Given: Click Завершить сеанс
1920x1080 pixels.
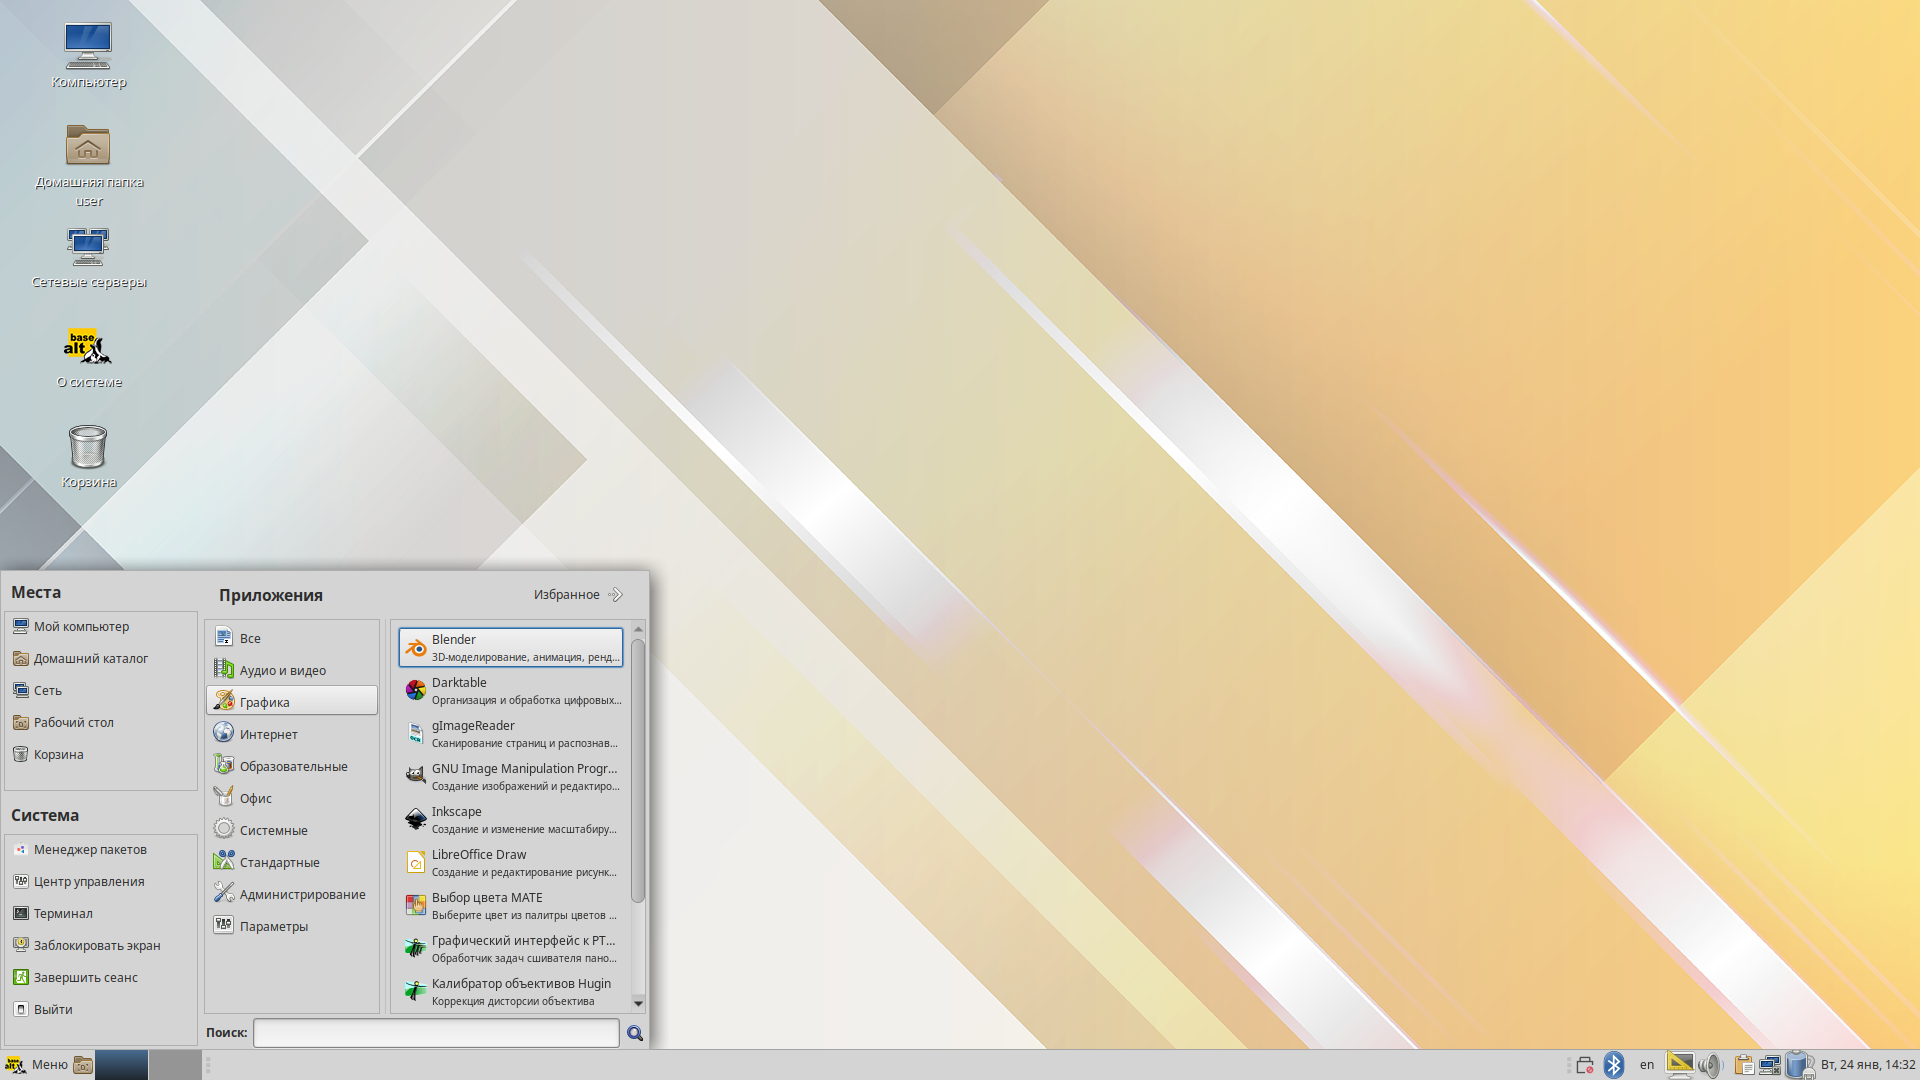Looking at the screenshot, I should click(x=85, y=977).
